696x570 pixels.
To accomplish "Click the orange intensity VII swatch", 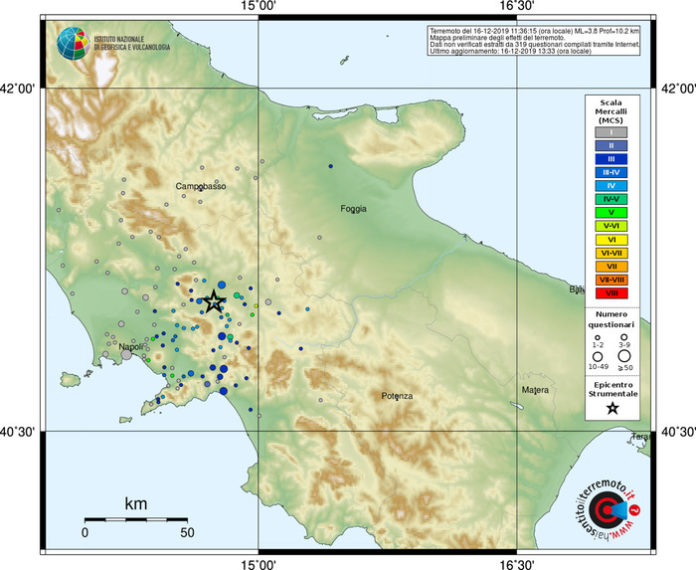I will tap(611, 266).
